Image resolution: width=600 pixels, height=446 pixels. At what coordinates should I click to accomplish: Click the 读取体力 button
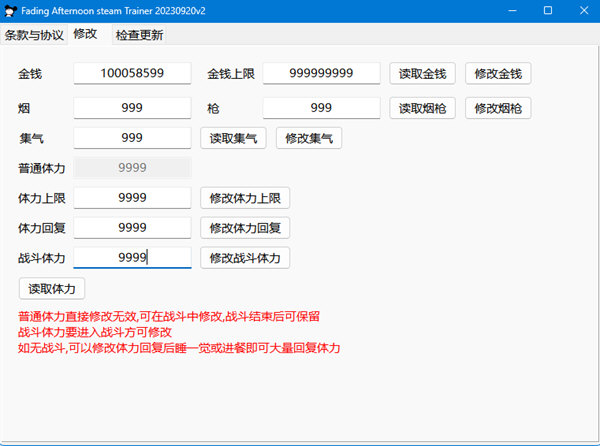[52, 288]
